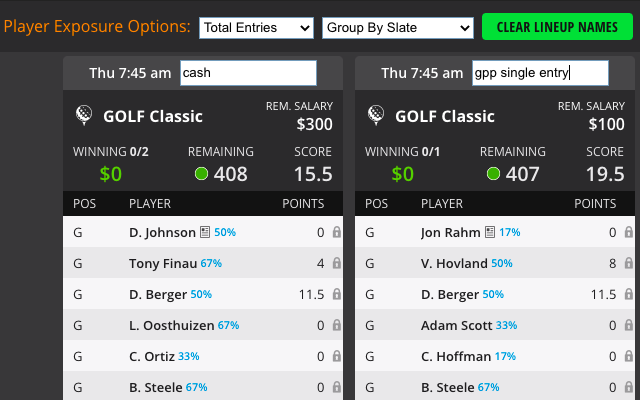The image size is (640, 400).
Task: Click the green status dot beside 408 remaining
Action: 201,173
